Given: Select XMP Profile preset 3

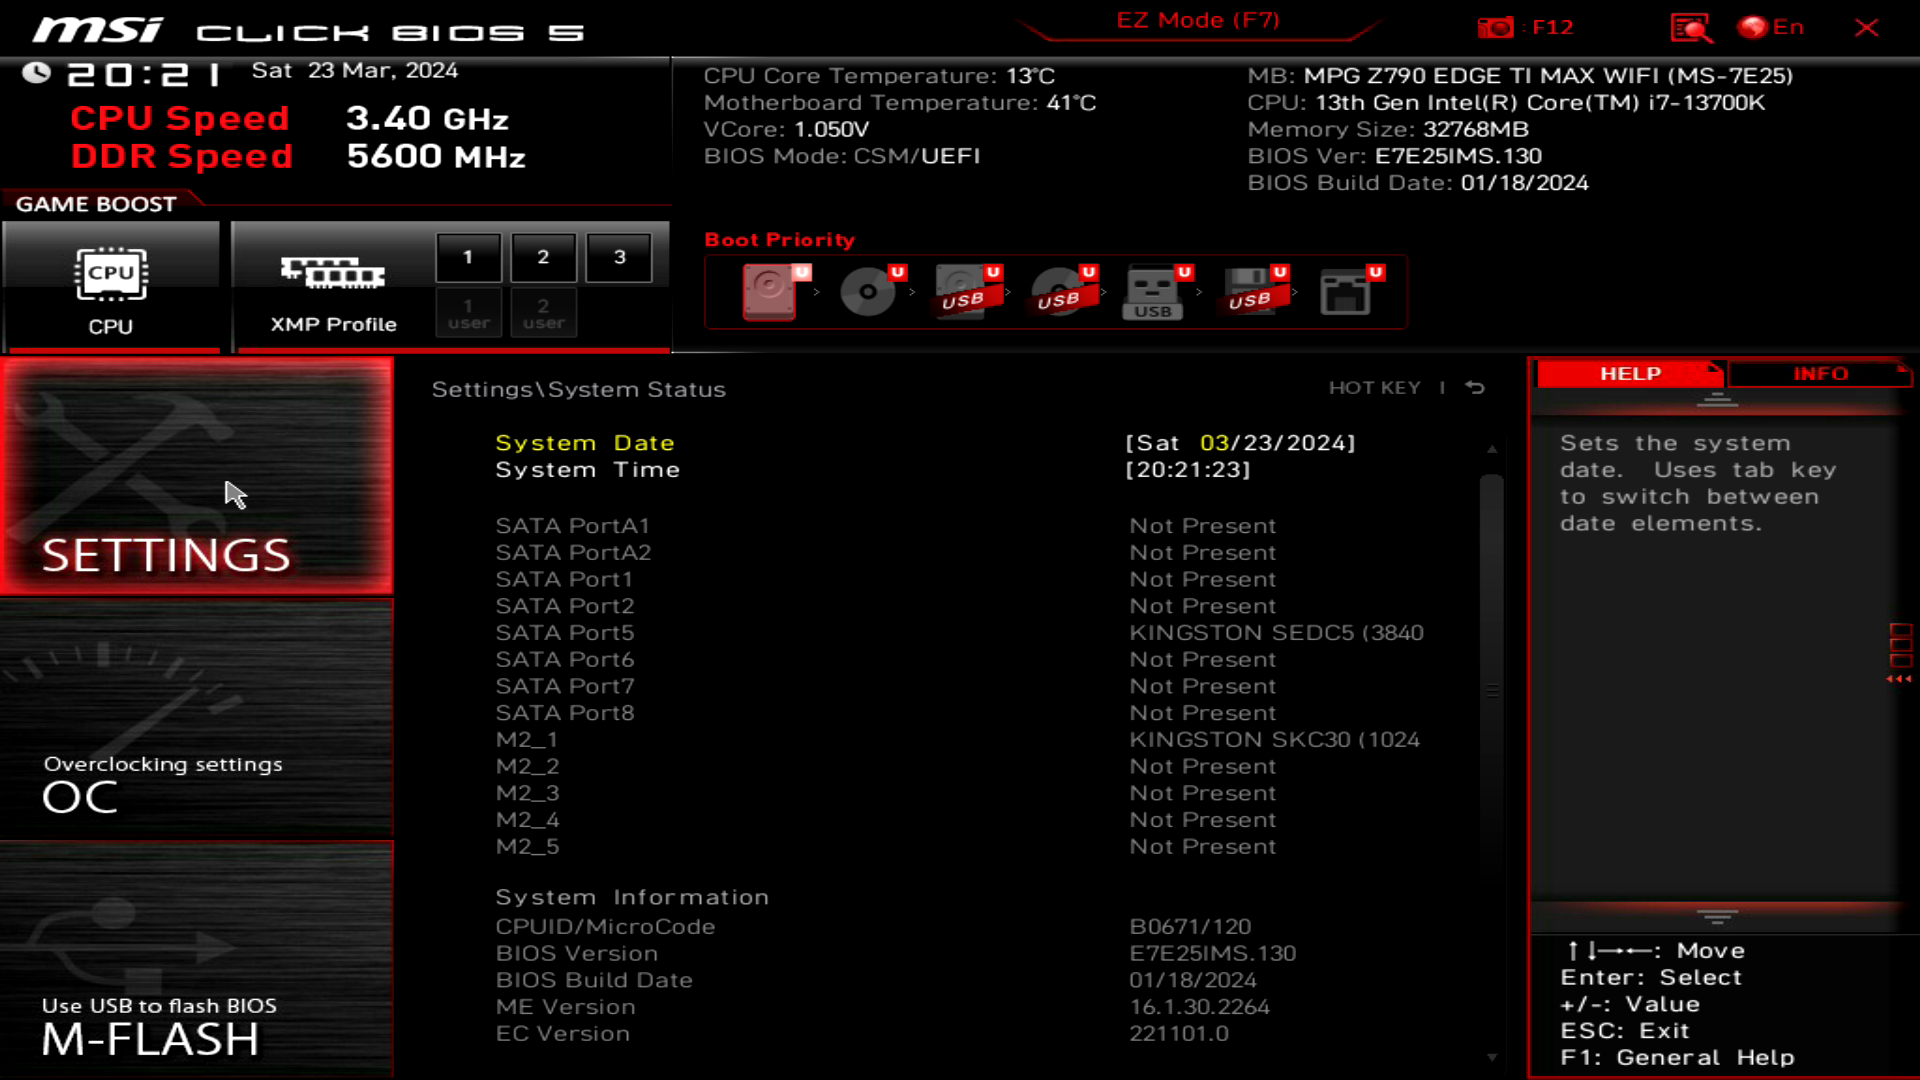Looking at the screenshot, I should (617, 256).
